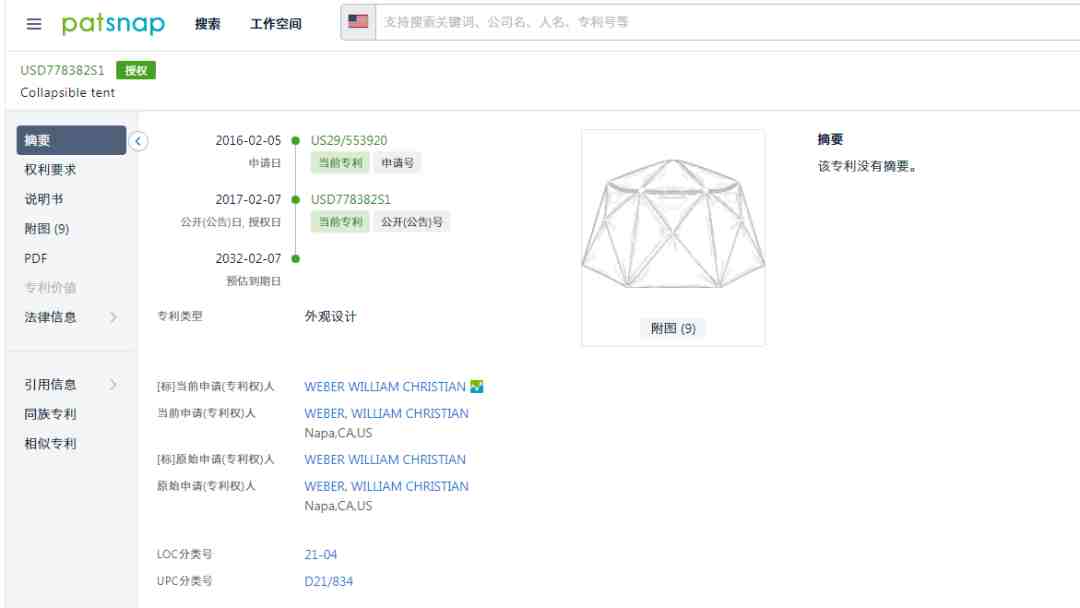Open the US flag country selector
Viewport: 1080px width, 608px height.
tap(358, 22)
